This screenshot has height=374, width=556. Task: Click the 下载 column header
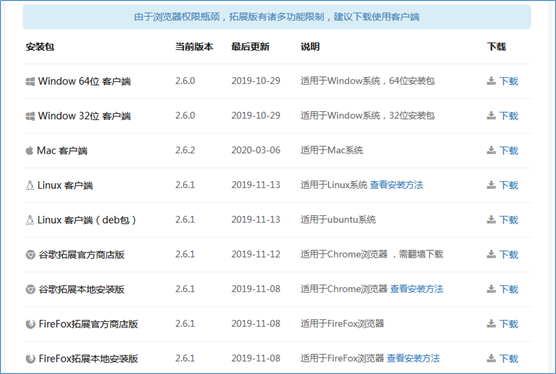pos(496,47)
